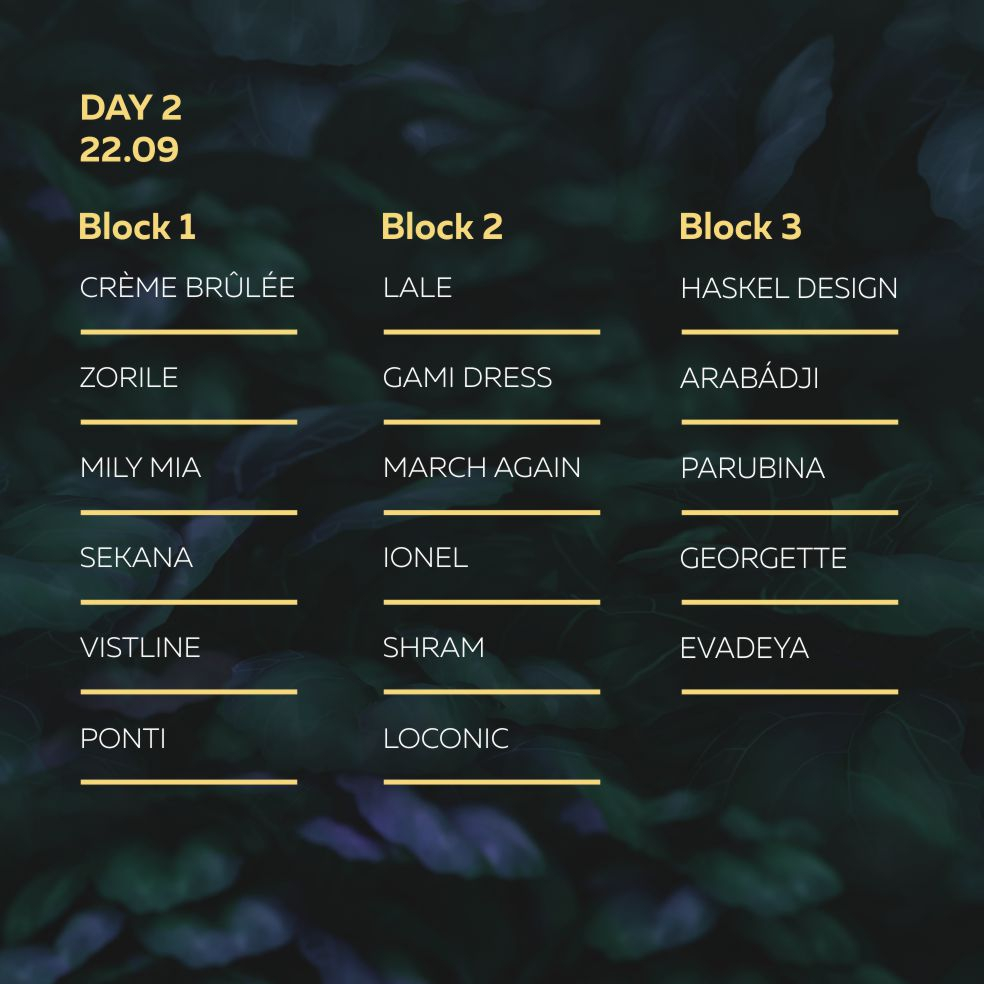This screenshot has width=984, height=984.
Task: Click HASKEL DESIGN in Block 3
Action: (x=789, y=289)
